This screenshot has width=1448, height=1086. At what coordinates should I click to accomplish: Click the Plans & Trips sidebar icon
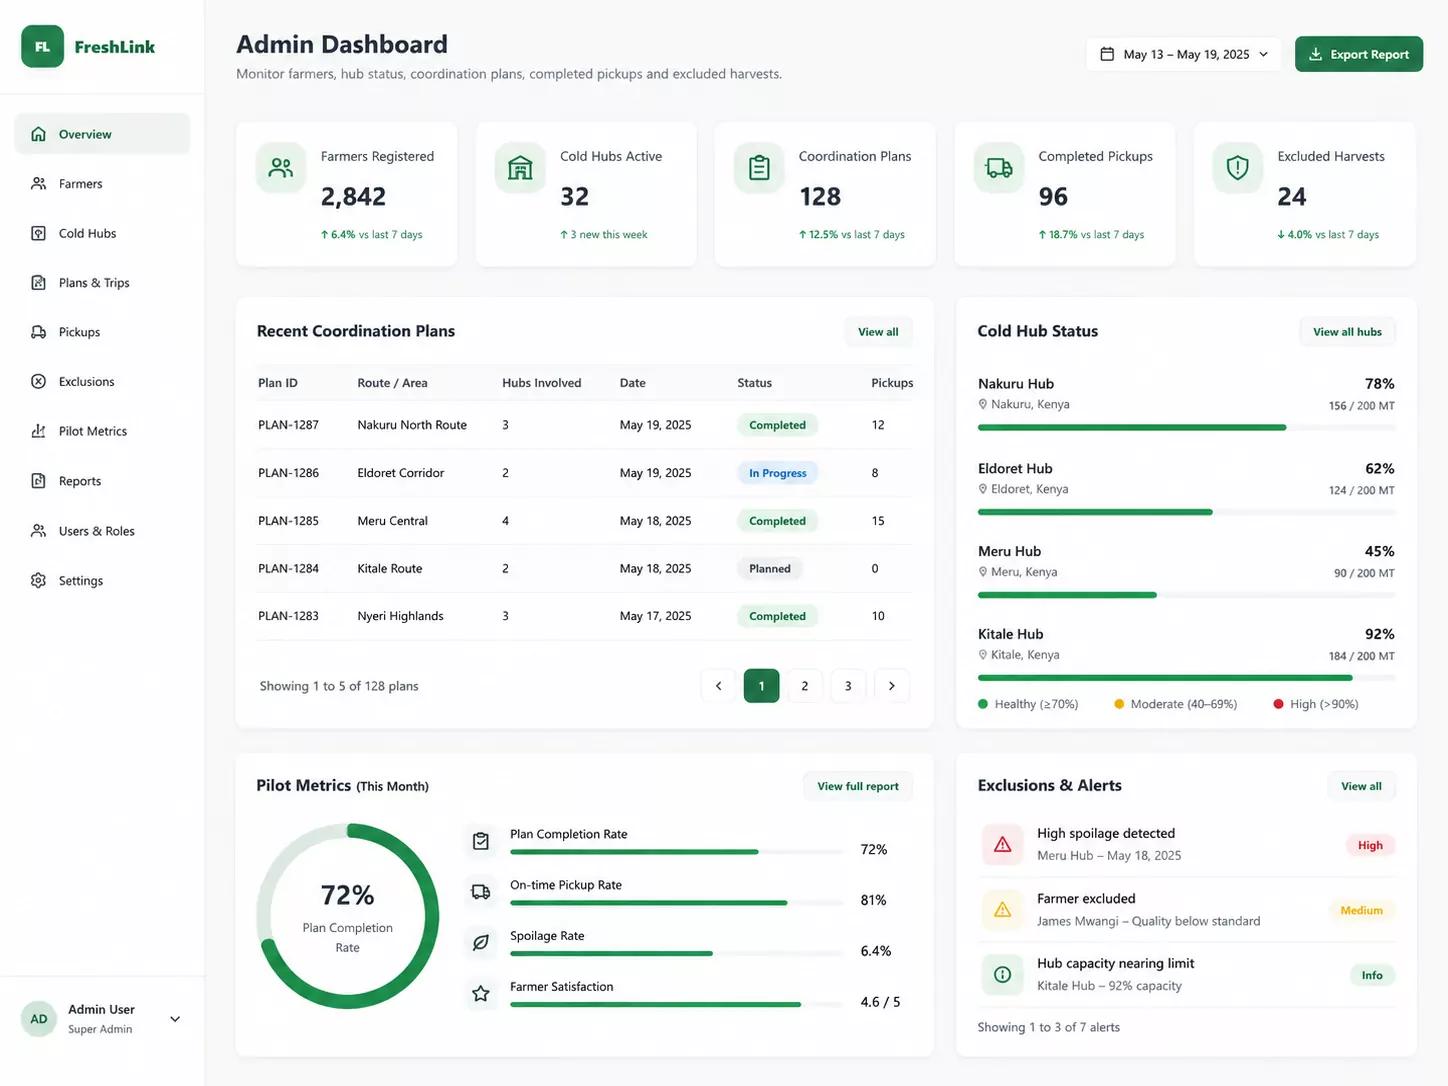pyautogui.click(x=38, y=283)
